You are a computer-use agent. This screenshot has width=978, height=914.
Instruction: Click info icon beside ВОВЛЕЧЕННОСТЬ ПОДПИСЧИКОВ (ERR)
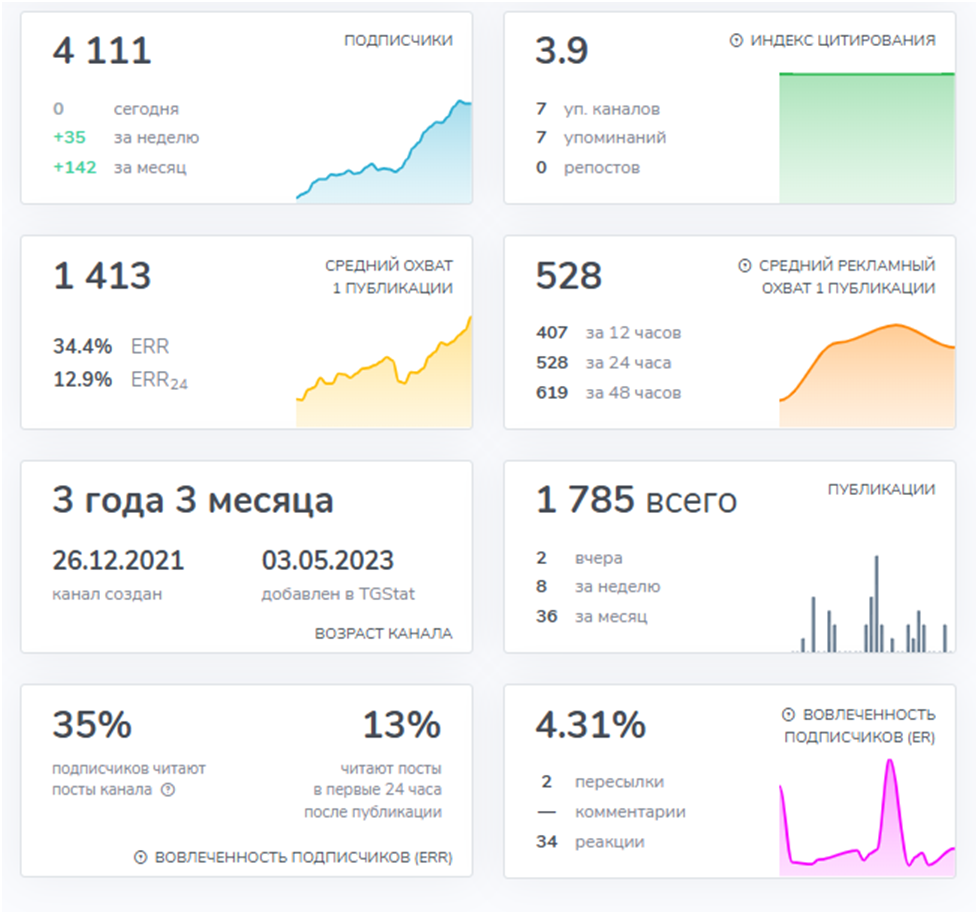point(140,857)
